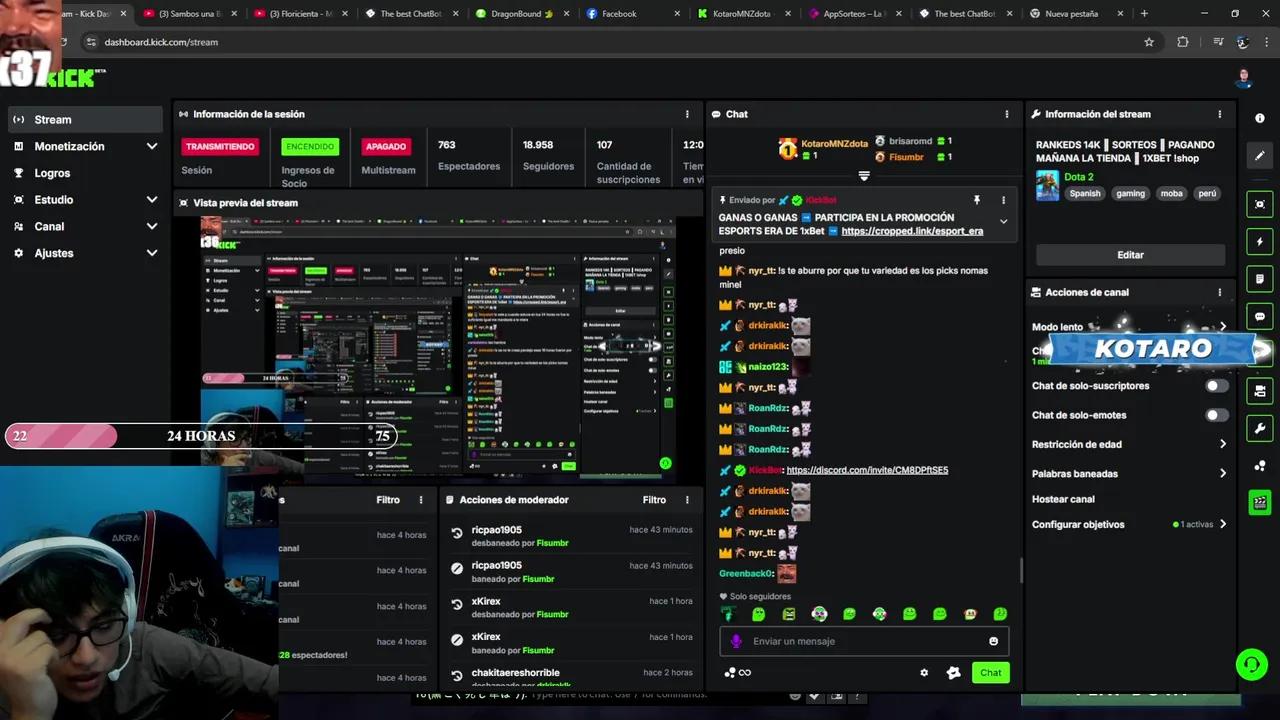Collapse the chat leaderboard with the down arrow
This screenshot has width=1280, height=720.
click(x=864, y=176)
